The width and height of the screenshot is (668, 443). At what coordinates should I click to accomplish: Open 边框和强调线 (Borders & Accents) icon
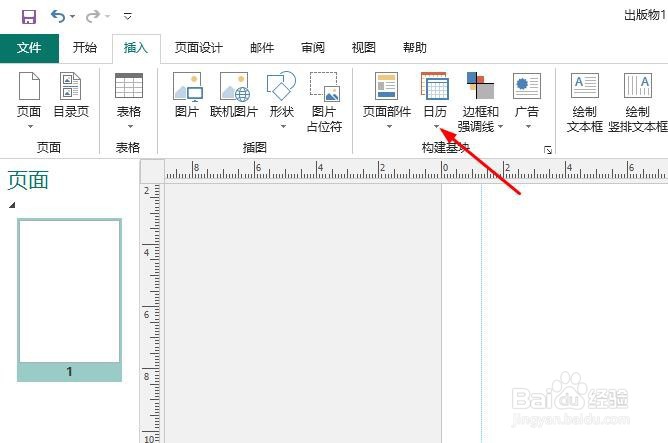(480, 86)
